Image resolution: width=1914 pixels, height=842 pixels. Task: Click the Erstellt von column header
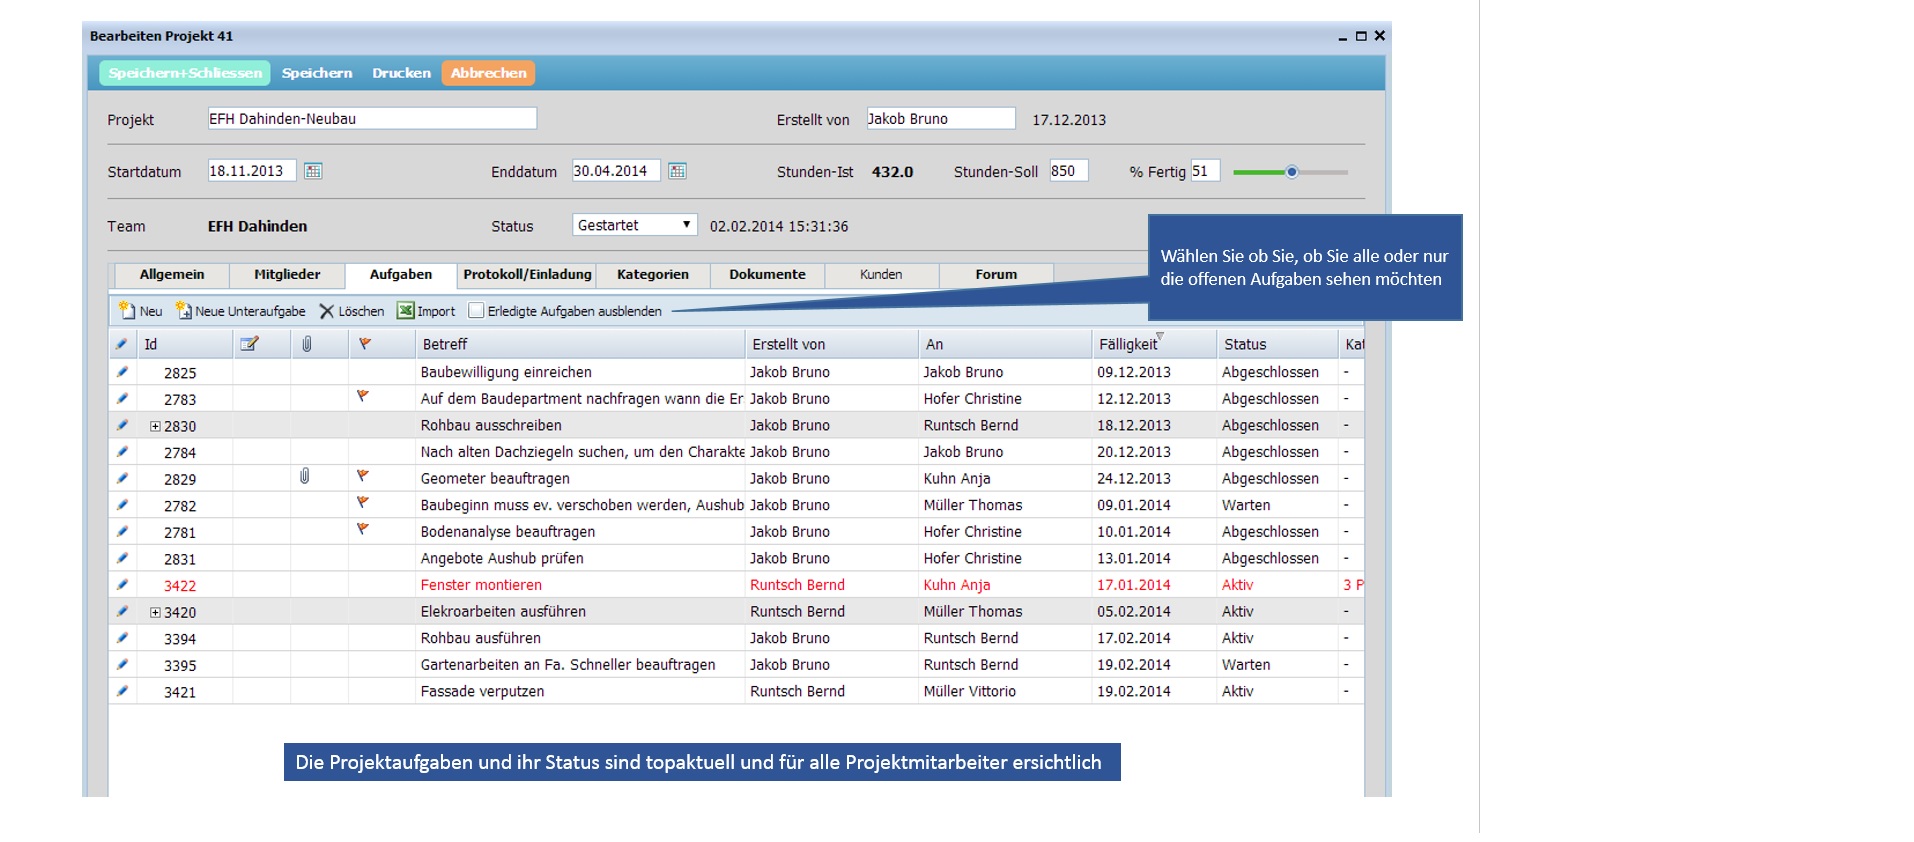tap(832, 344)
